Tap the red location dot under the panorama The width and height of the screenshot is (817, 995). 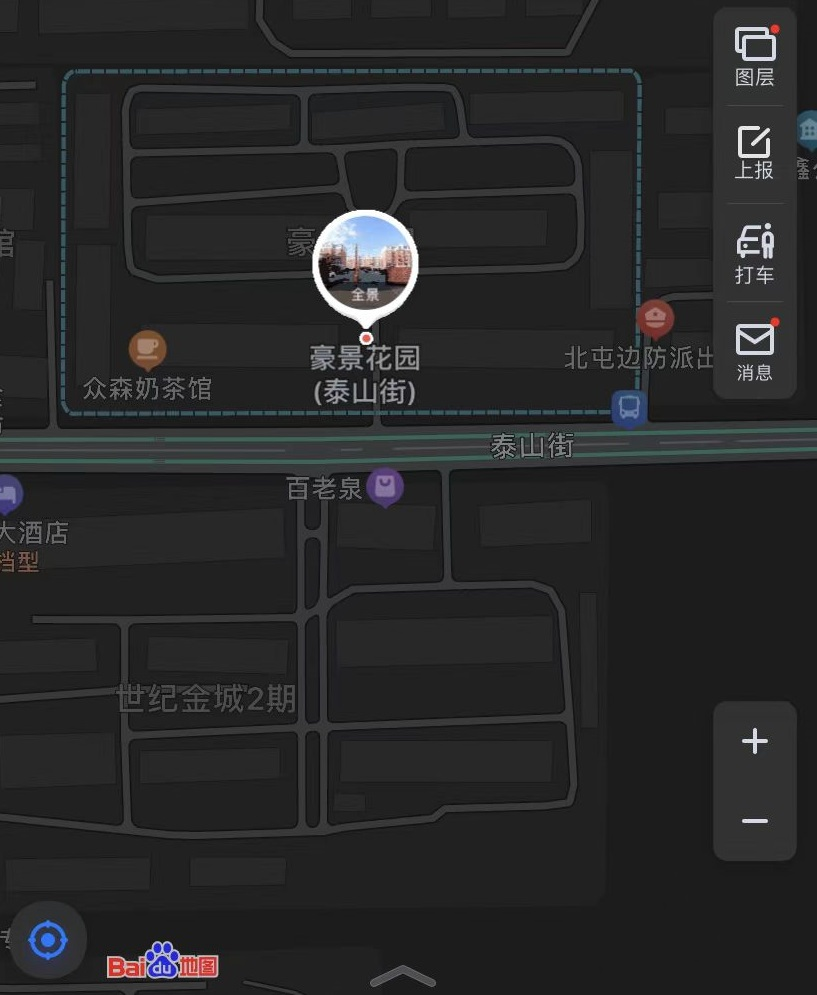pyautogui.click(x=366, y=338)
